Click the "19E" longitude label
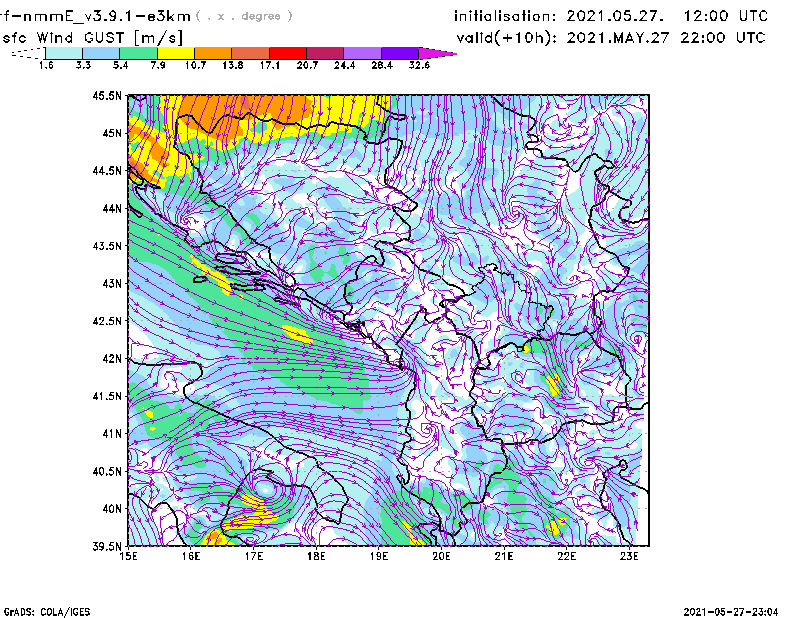This screenshot has width=800, height=618. tap(379, 556)
